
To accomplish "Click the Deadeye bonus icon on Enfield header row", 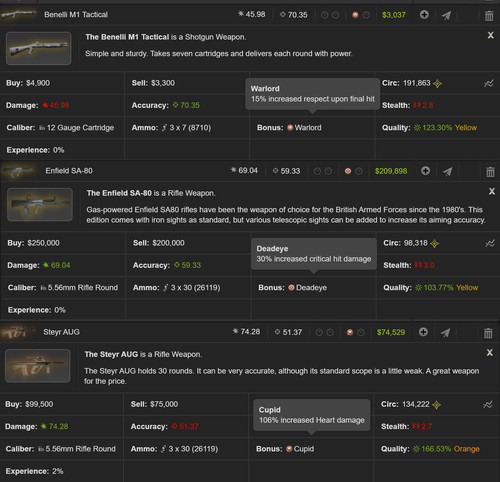I will (x=348, y=171).
